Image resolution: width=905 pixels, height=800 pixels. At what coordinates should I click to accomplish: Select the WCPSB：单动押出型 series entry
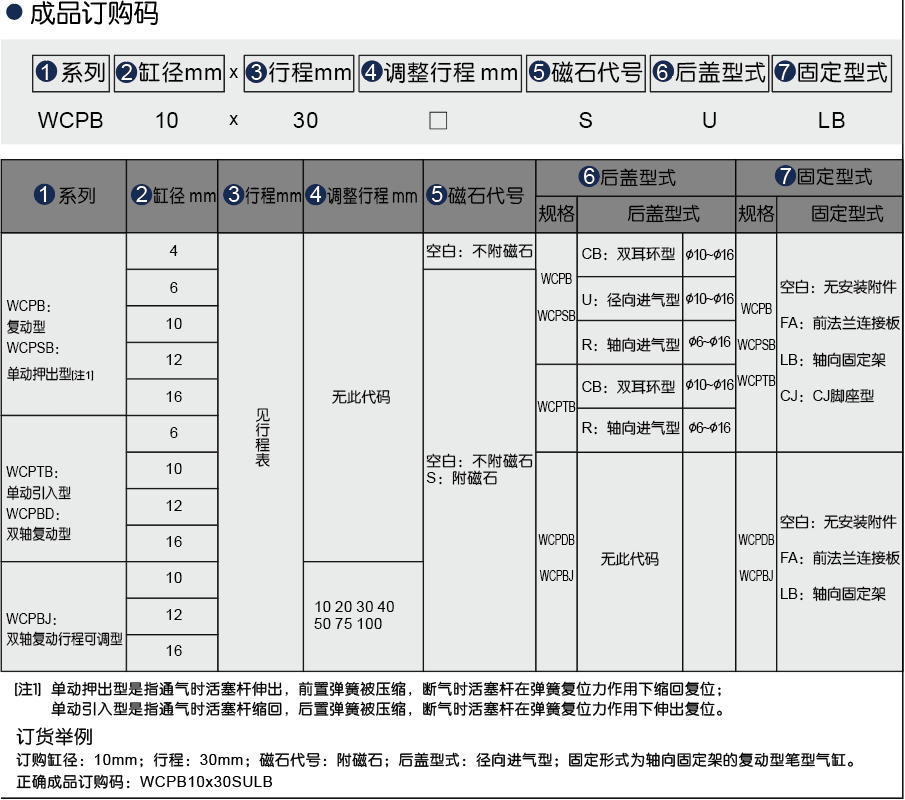[50, 361]
